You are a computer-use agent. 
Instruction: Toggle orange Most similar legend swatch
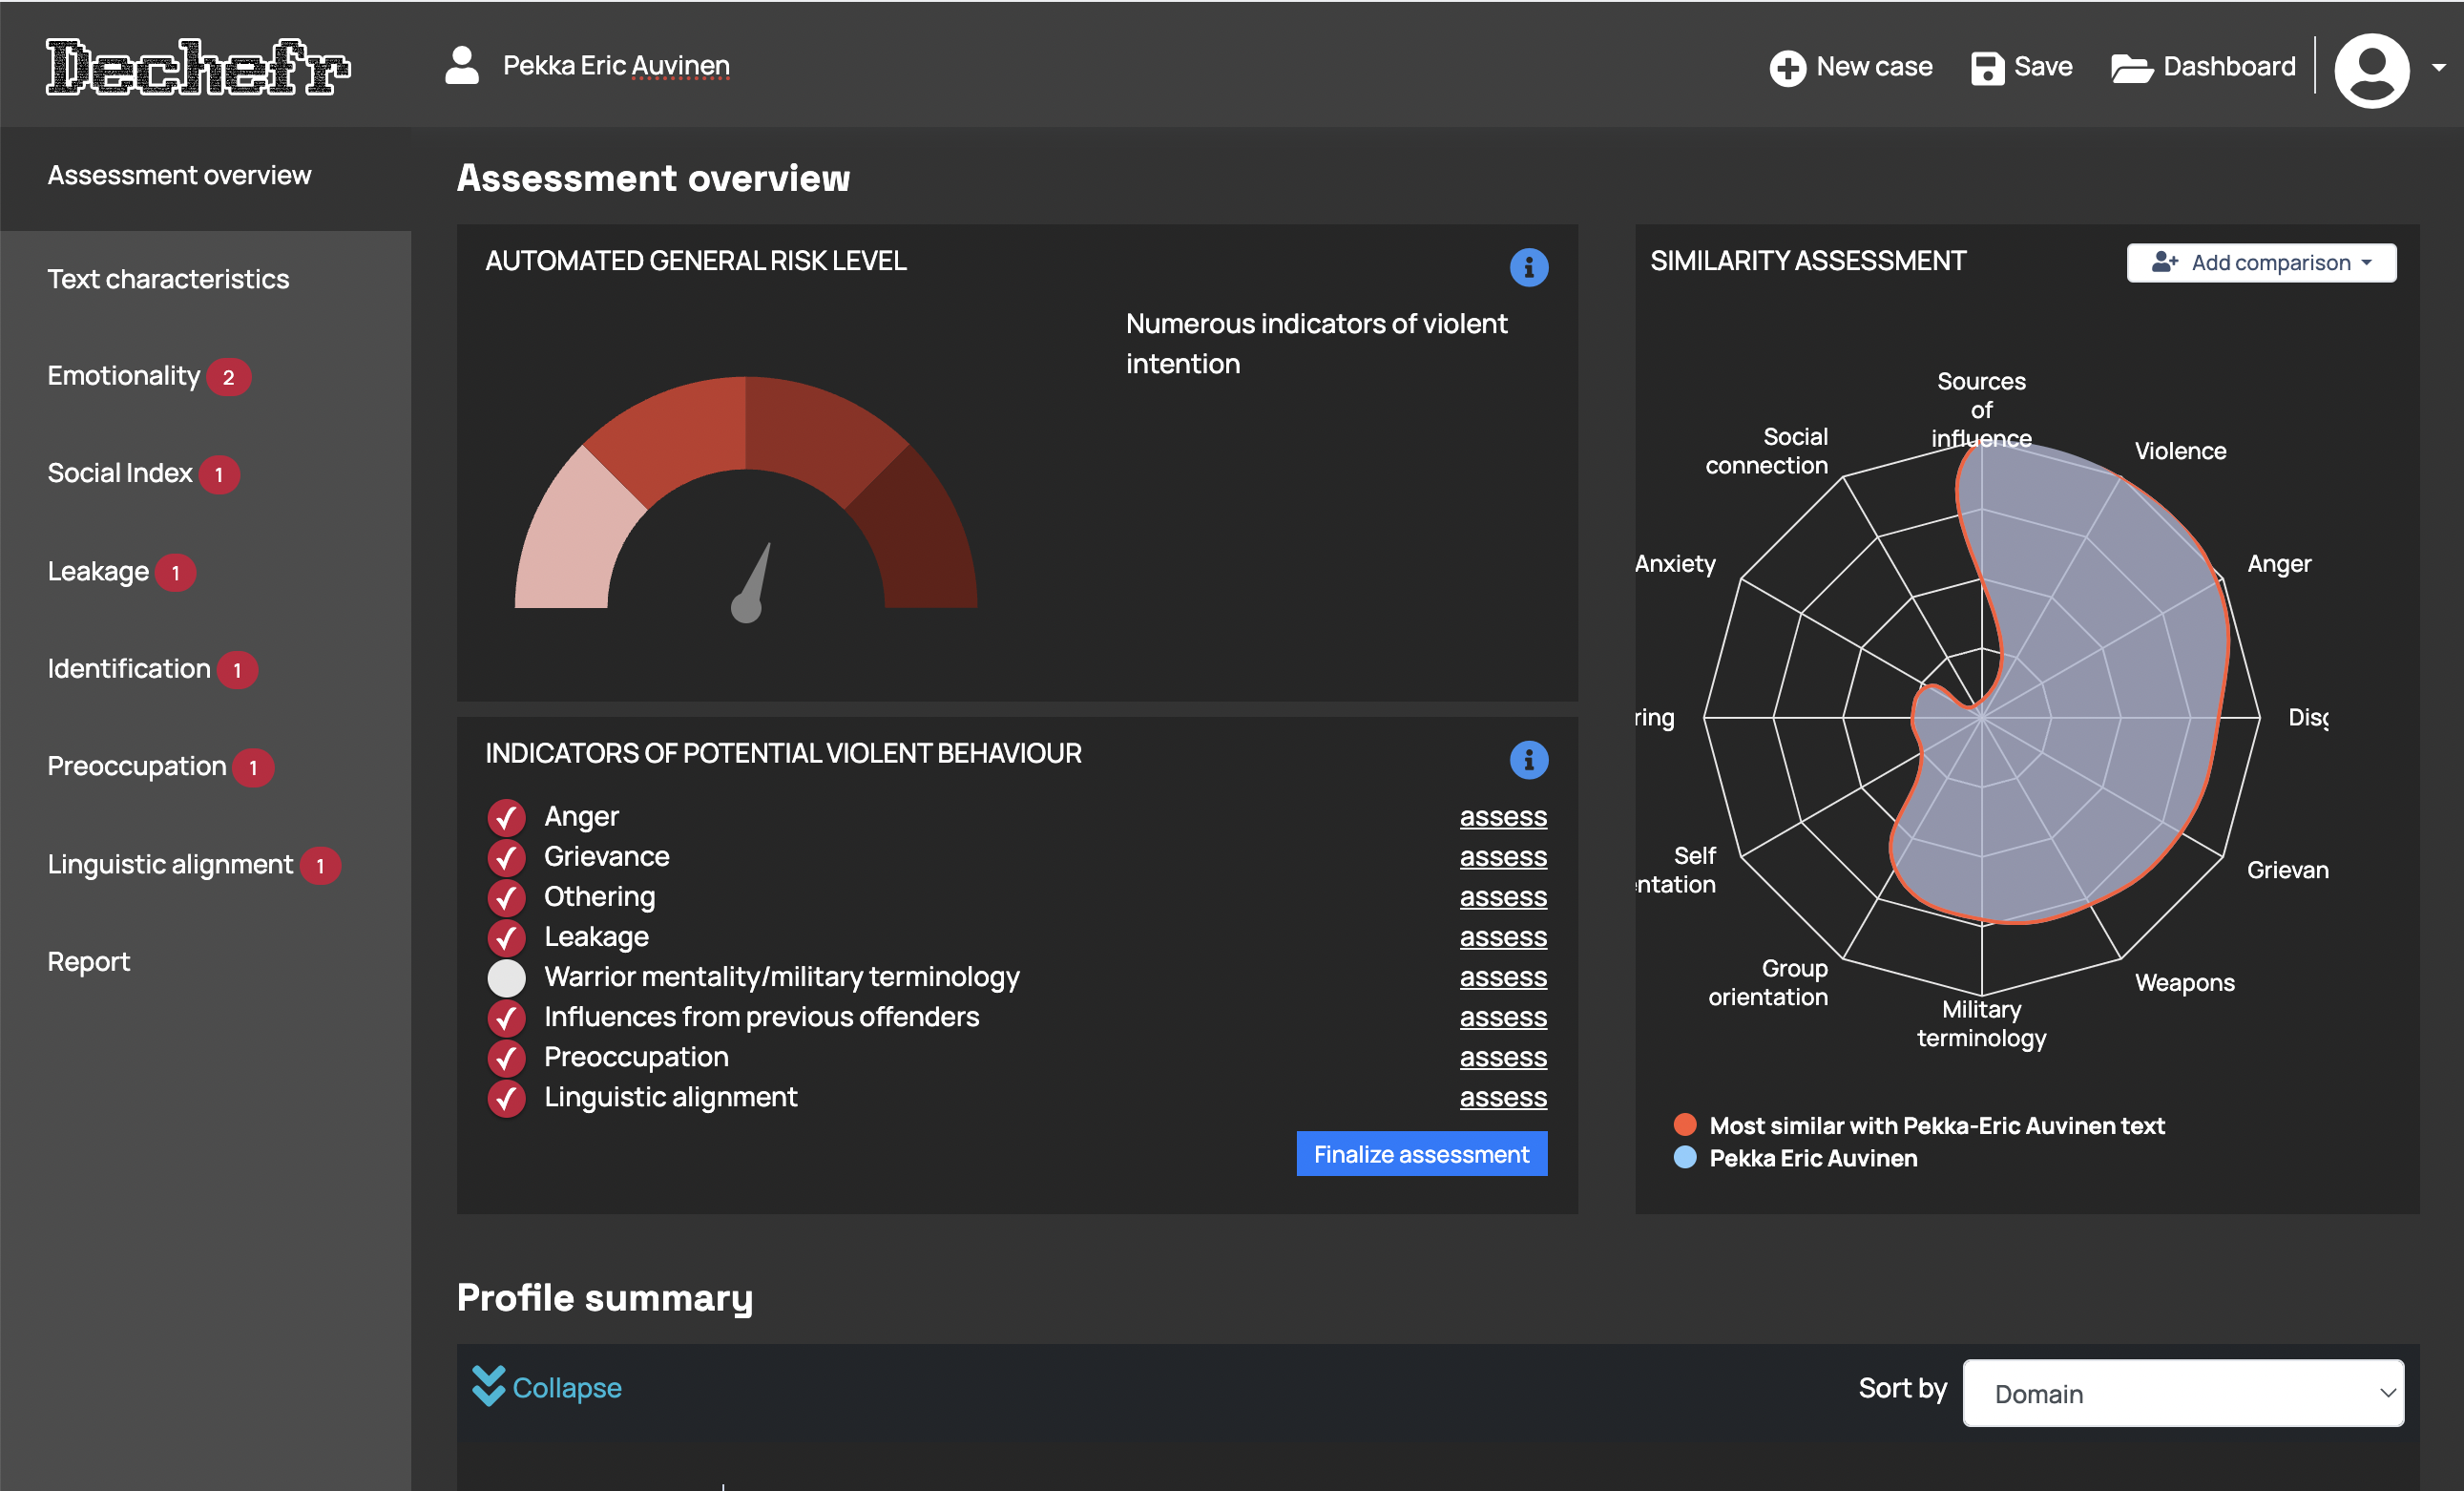pos(1685,1125)
